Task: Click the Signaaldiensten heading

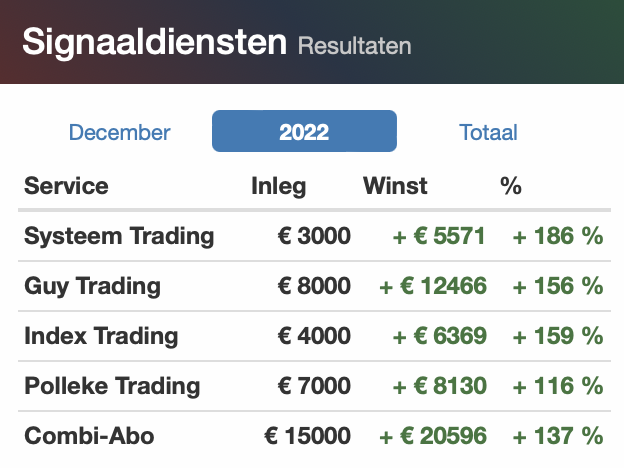Action: click(x=154, y=42)
